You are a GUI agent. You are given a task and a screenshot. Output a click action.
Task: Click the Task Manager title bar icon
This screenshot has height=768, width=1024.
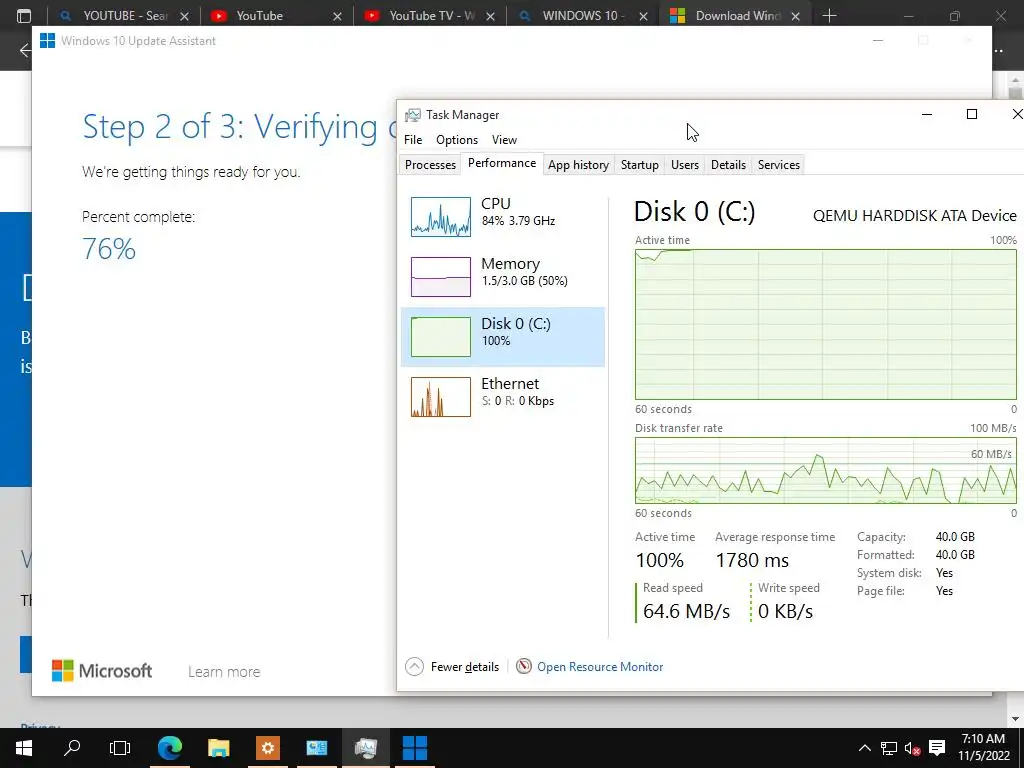click(x=412, y=115)
